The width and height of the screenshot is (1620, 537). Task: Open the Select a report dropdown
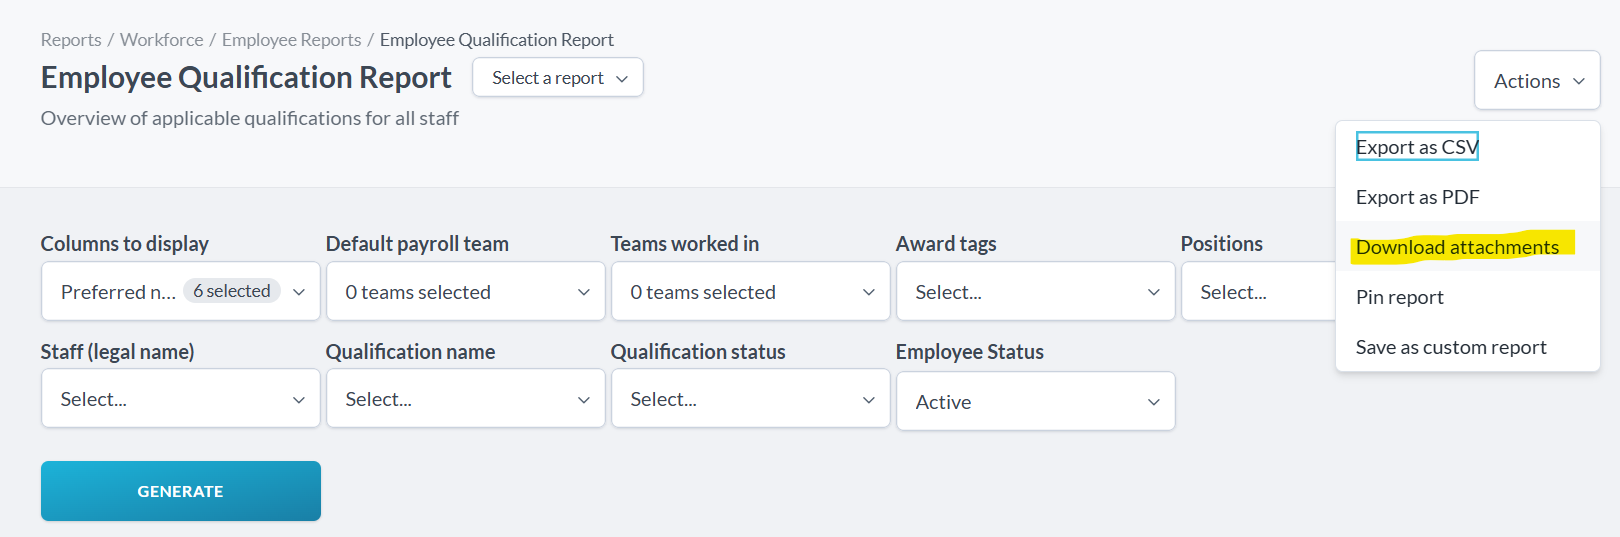click(x=558, y=78)
